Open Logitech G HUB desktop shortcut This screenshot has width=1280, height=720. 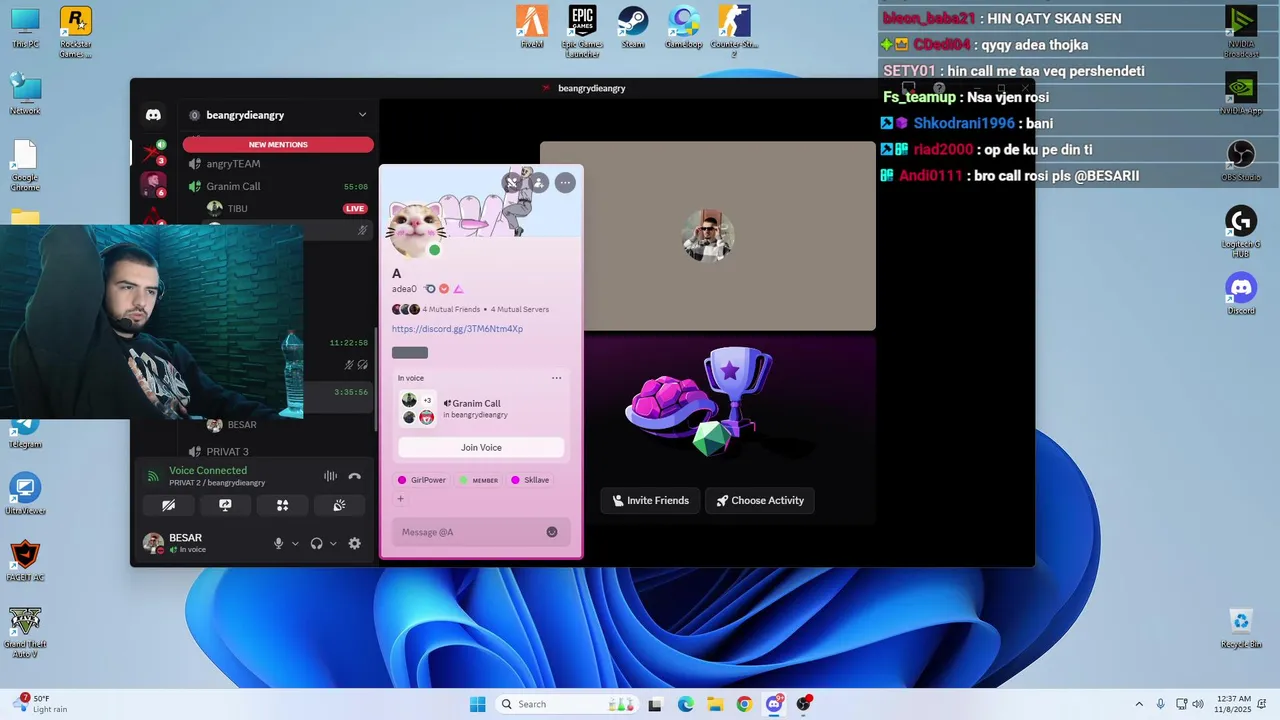[x=1241, y=232]
